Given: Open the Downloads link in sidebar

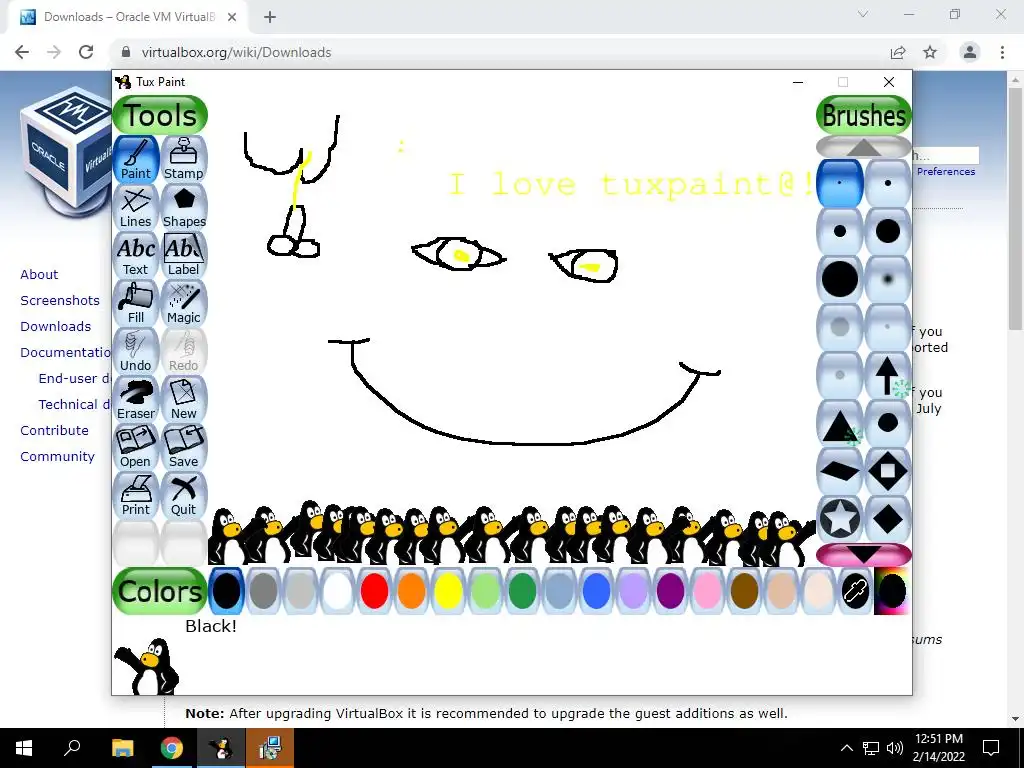Looking at the screenshot, I should pyautogui.click(x=56, y=327).
